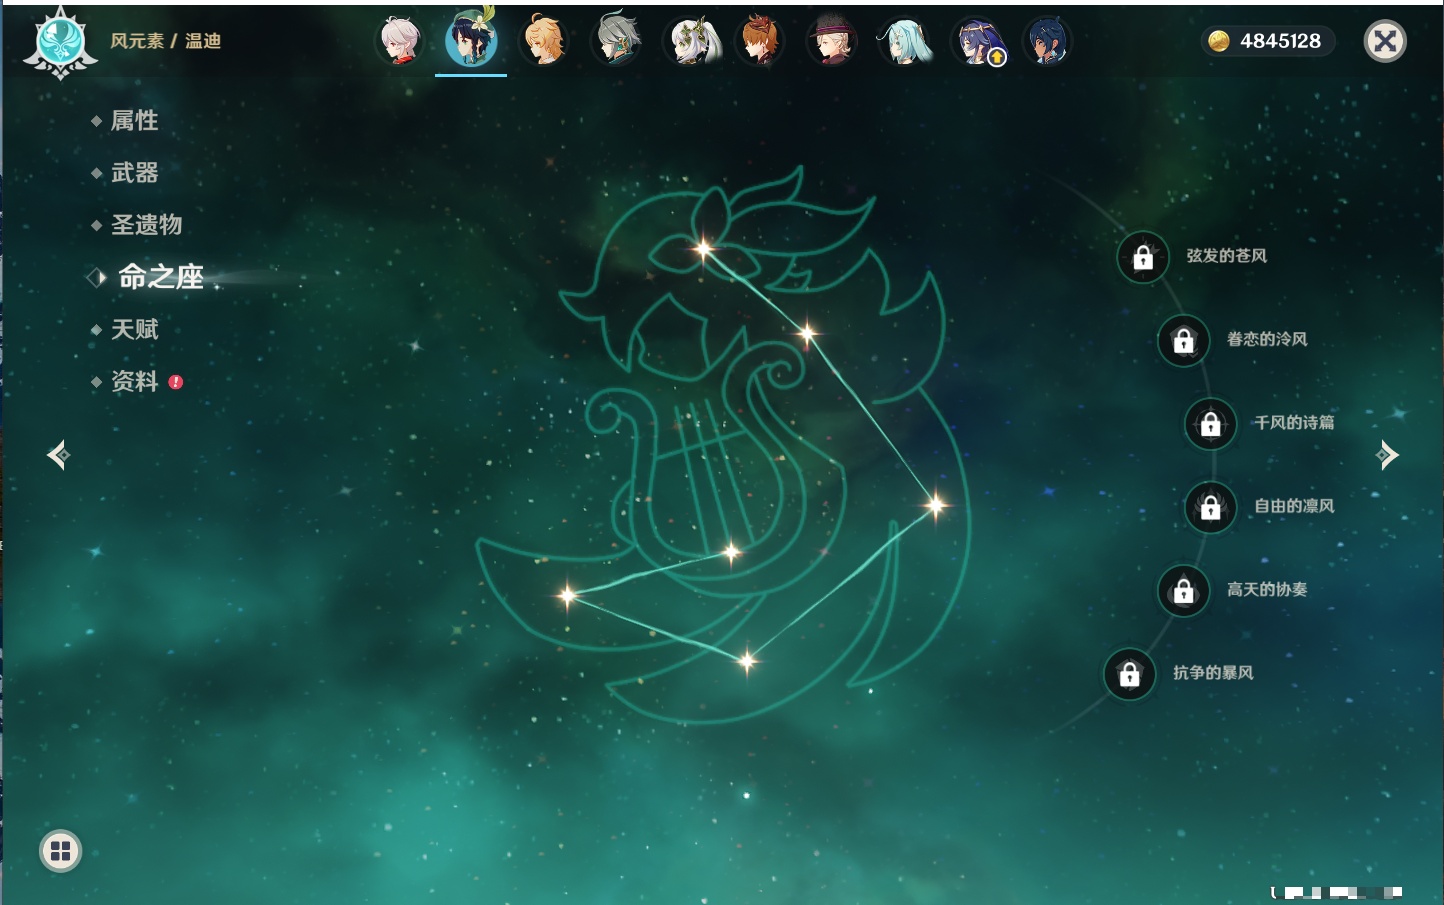
Task: Go to previous character with left arrow
Action: tap(58, 455)
